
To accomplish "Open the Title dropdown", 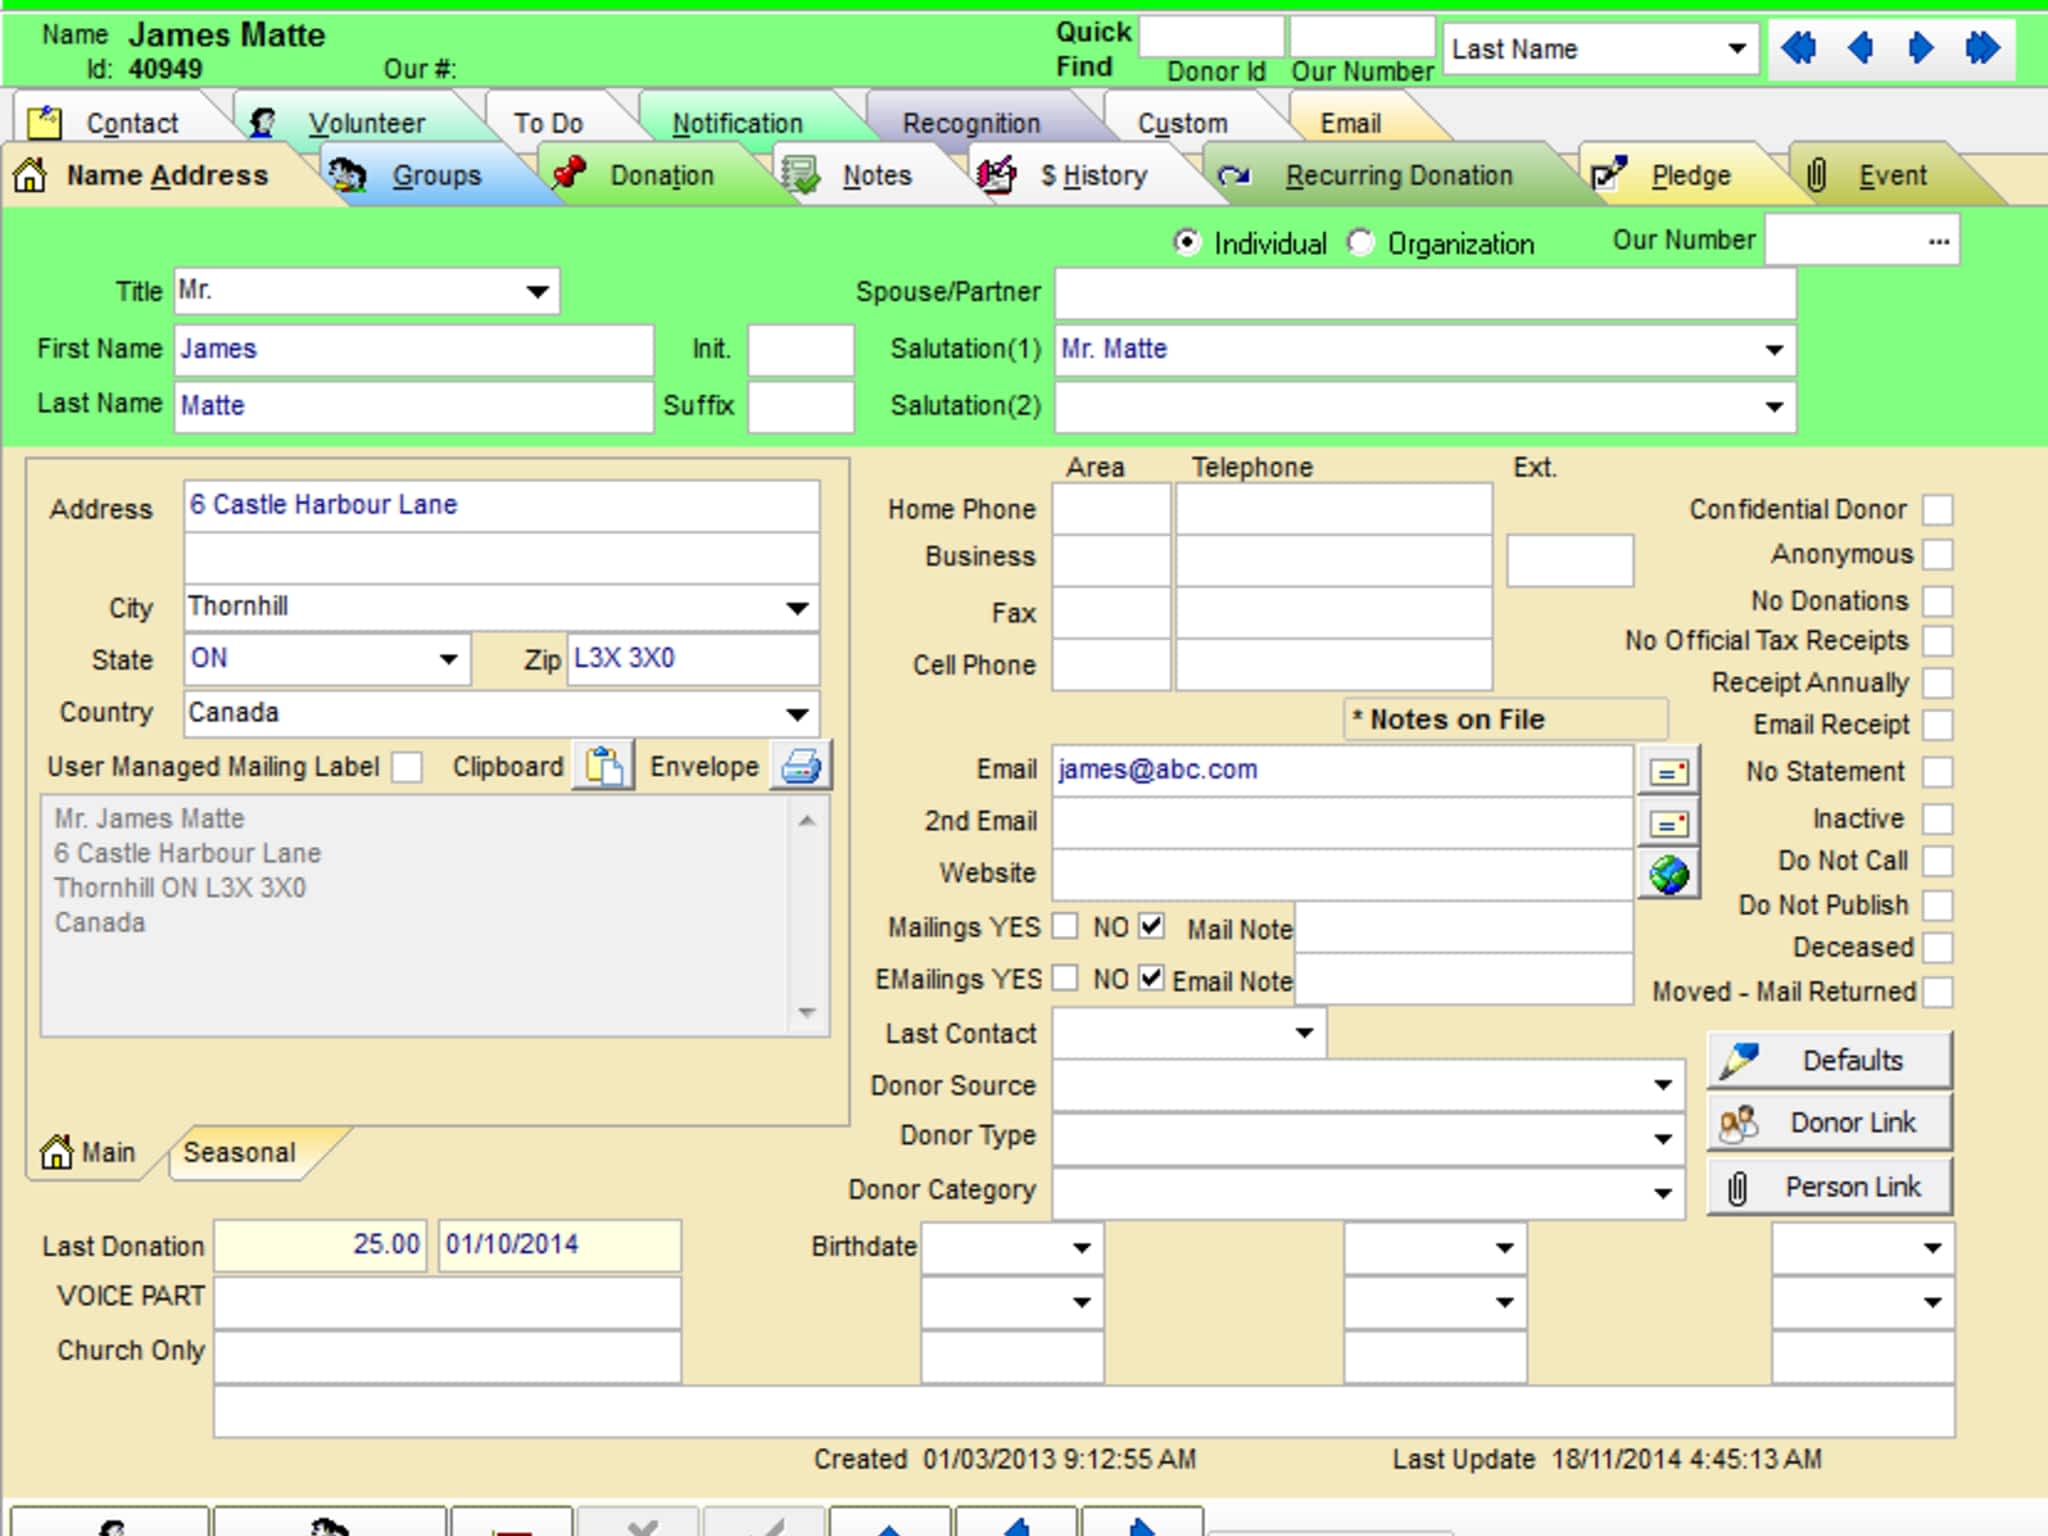I will point(537,292).
